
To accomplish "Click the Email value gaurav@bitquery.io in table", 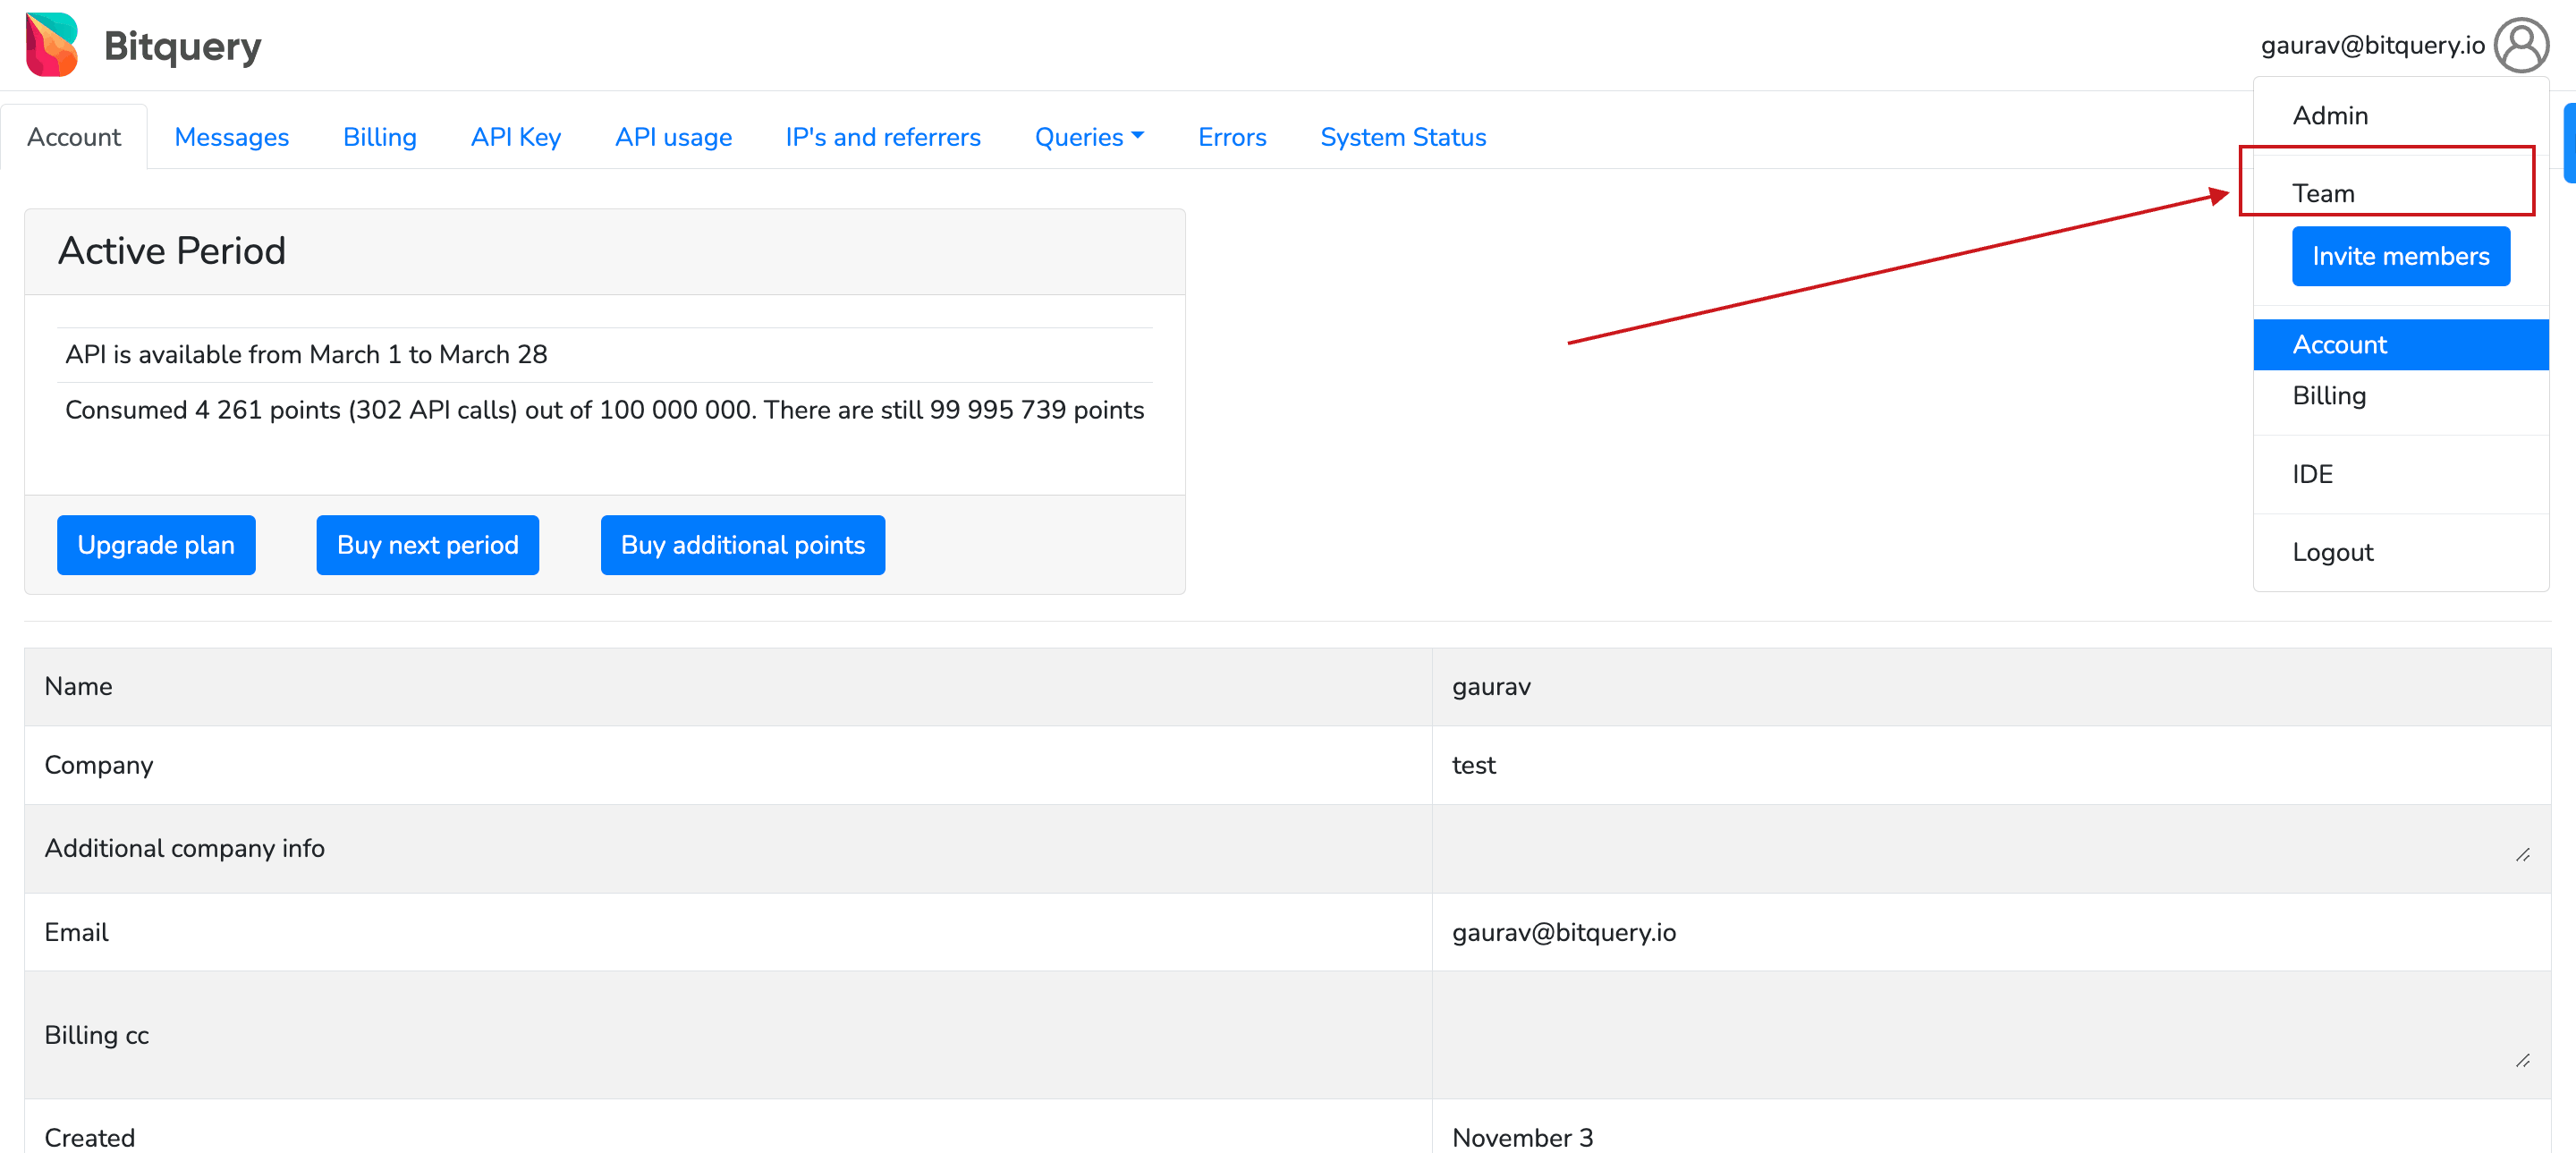I will [x=1564, y=932].
